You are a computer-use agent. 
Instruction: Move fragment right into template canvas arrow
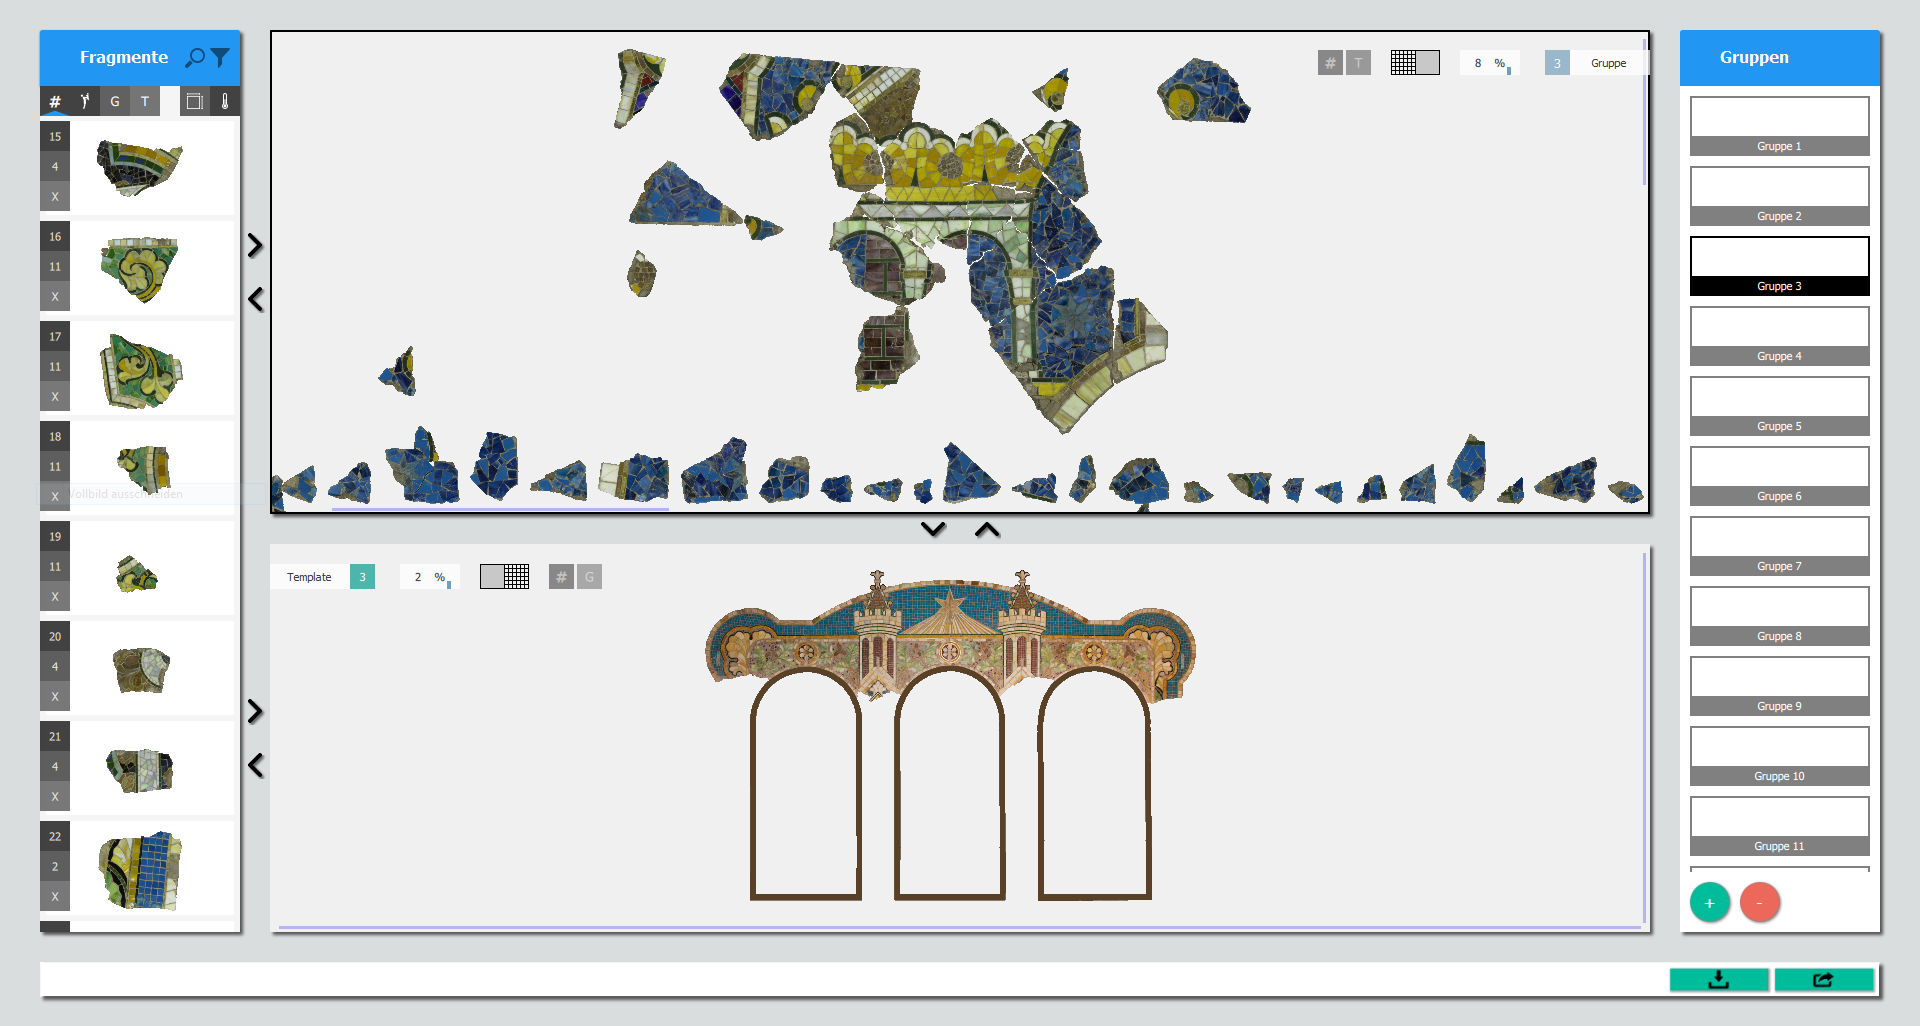click(255, 711)
